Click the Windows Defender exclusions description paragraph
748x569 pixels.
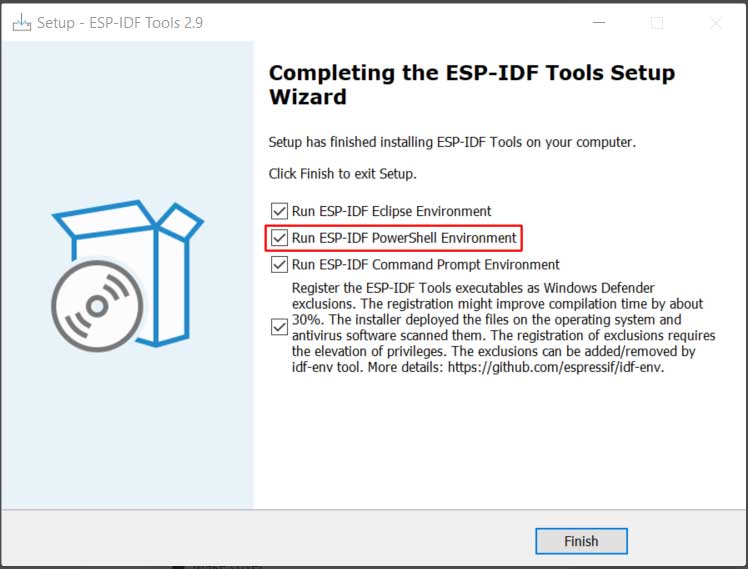click(x=503, y=327)
